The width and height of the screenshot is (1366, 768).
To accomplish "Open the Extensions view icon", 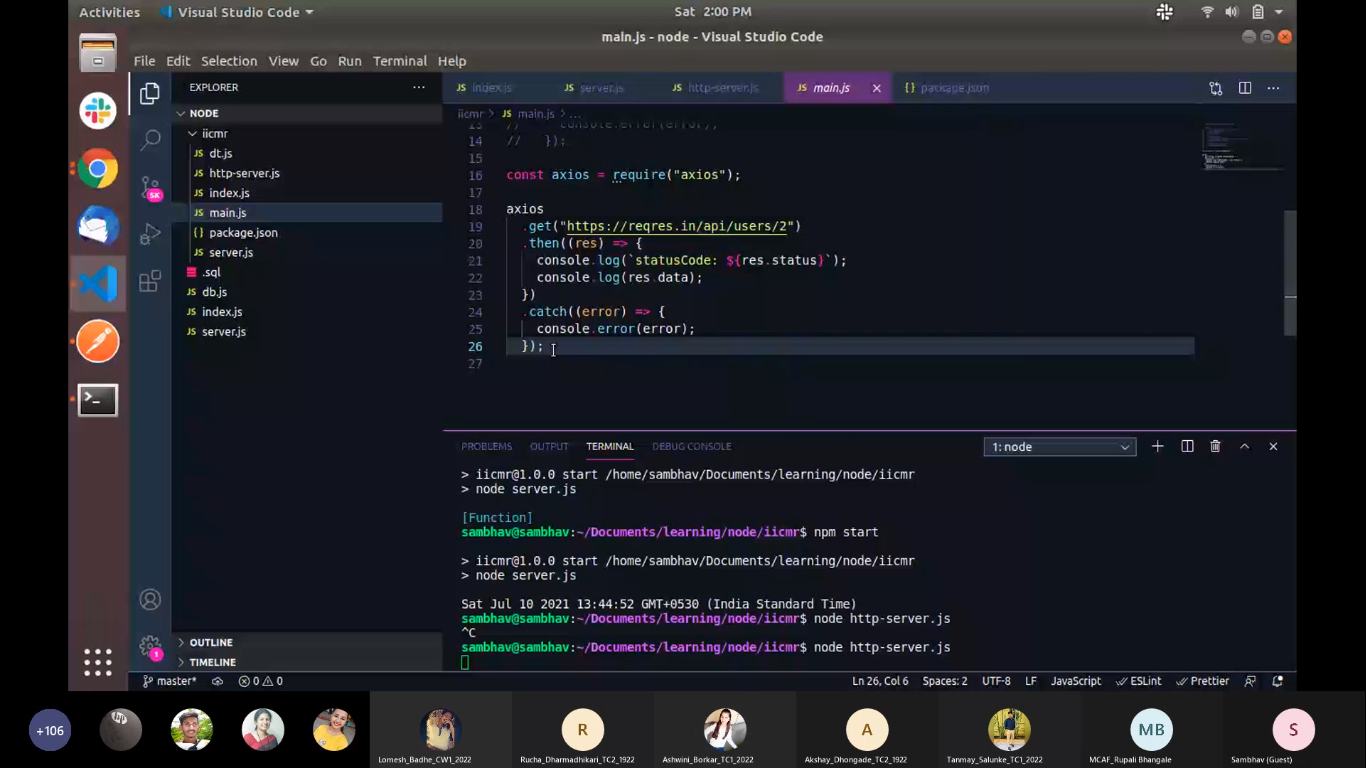I will click(150, 282).
